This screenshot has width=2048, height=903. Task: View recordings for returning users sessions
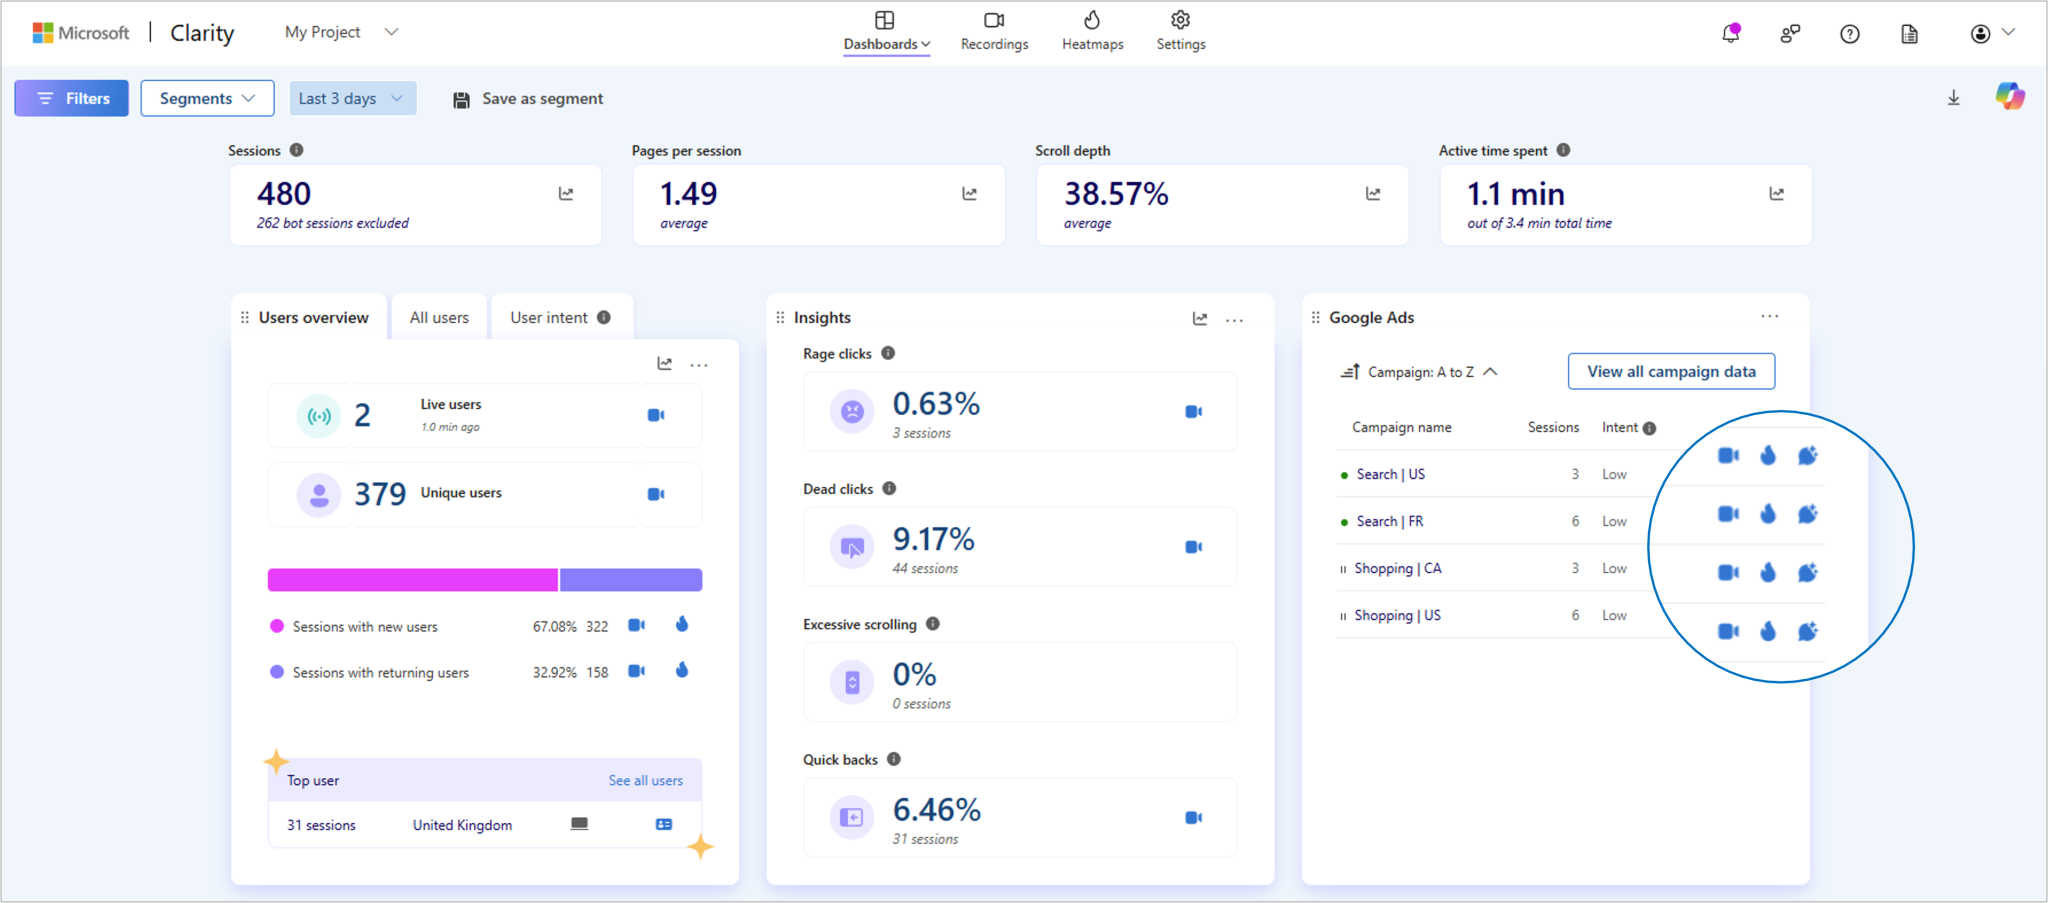636,671
